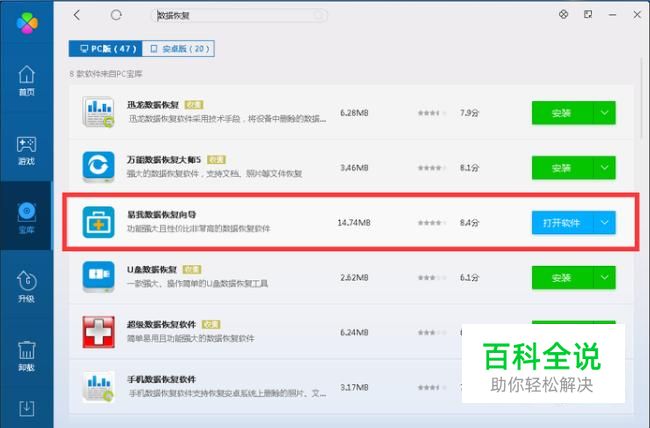Click star rating of 易我数据恢复向导
This screenshot has width=650, height=428.
[432, 223]
